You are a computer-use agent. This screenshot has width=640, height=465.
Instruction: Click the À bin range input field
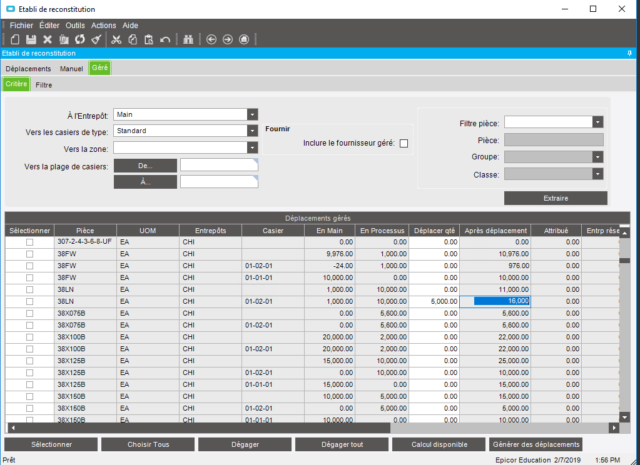[x=219, y=182]
